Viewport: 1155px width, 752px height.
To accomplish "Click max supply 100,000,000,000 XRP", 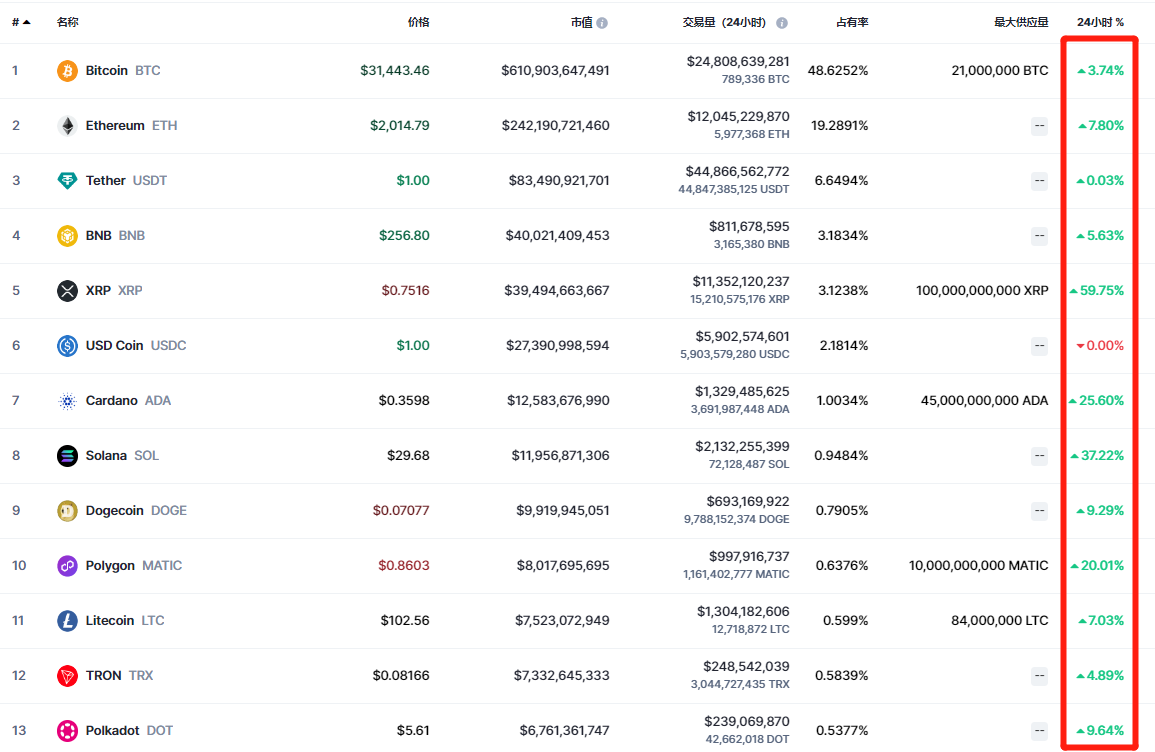I will point(982,291).
